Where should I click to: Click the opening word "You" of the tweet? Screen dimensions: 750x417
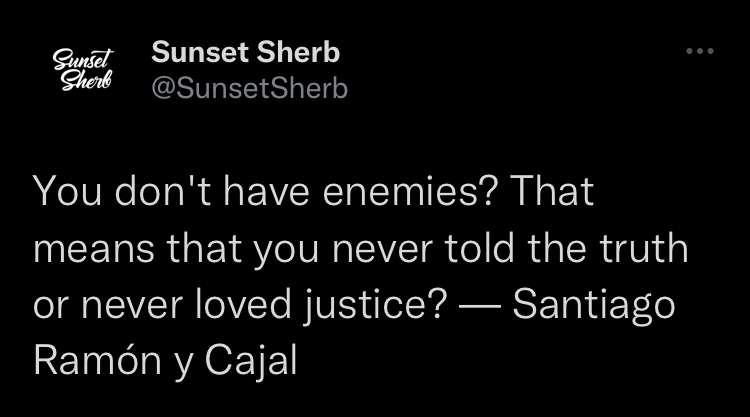67,192
